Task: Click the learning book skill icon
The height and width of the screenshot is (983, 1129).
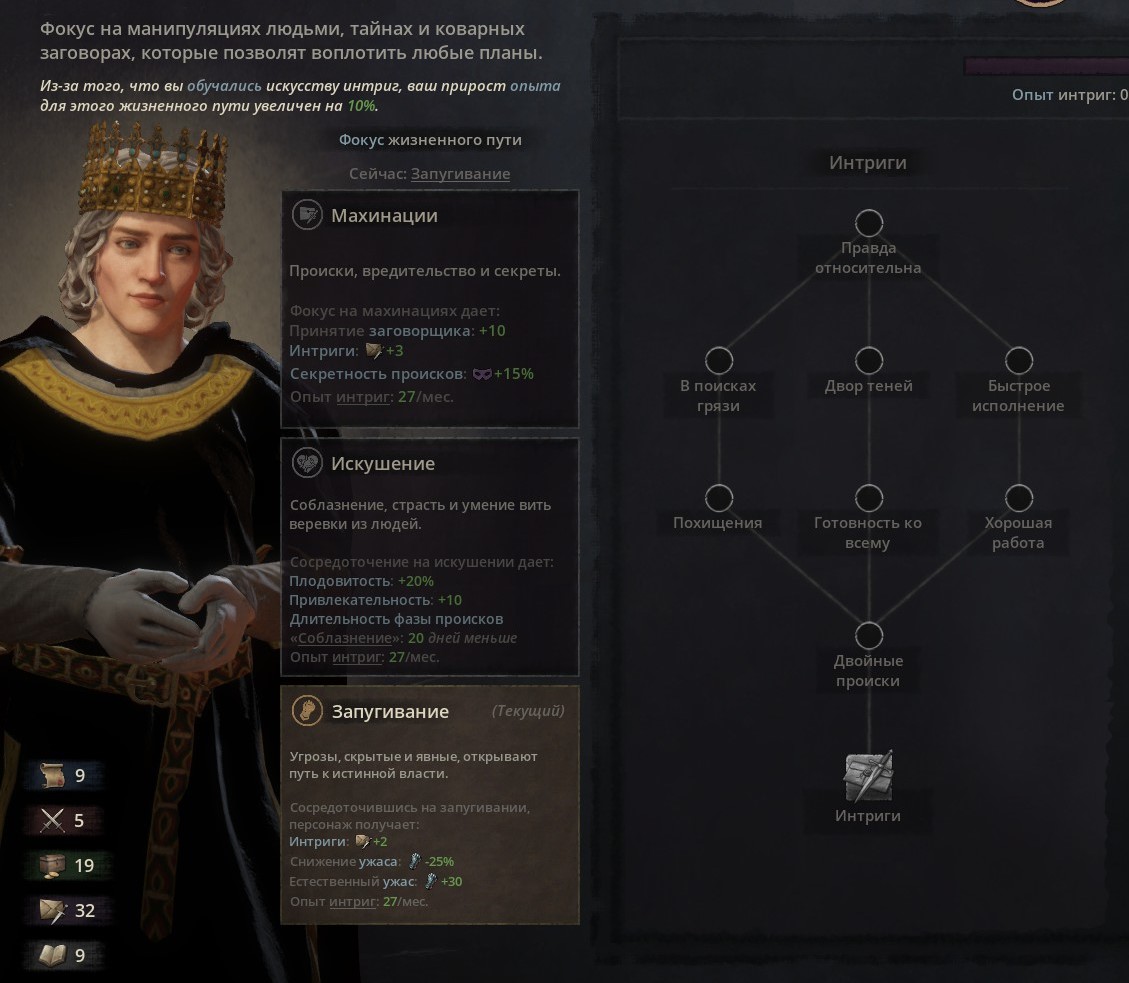Action: [53, 955]
